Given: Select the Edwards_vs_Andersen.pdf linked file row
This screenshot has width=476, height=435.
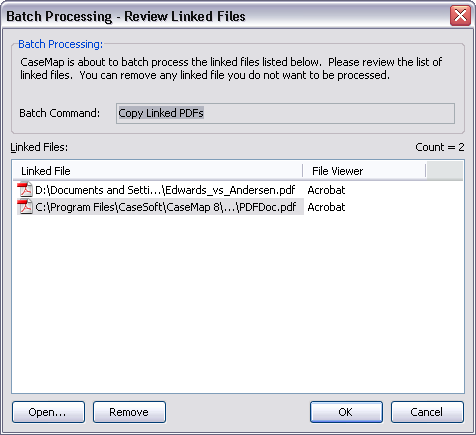Looking at the screenshot, I should [x=238, y=190].
